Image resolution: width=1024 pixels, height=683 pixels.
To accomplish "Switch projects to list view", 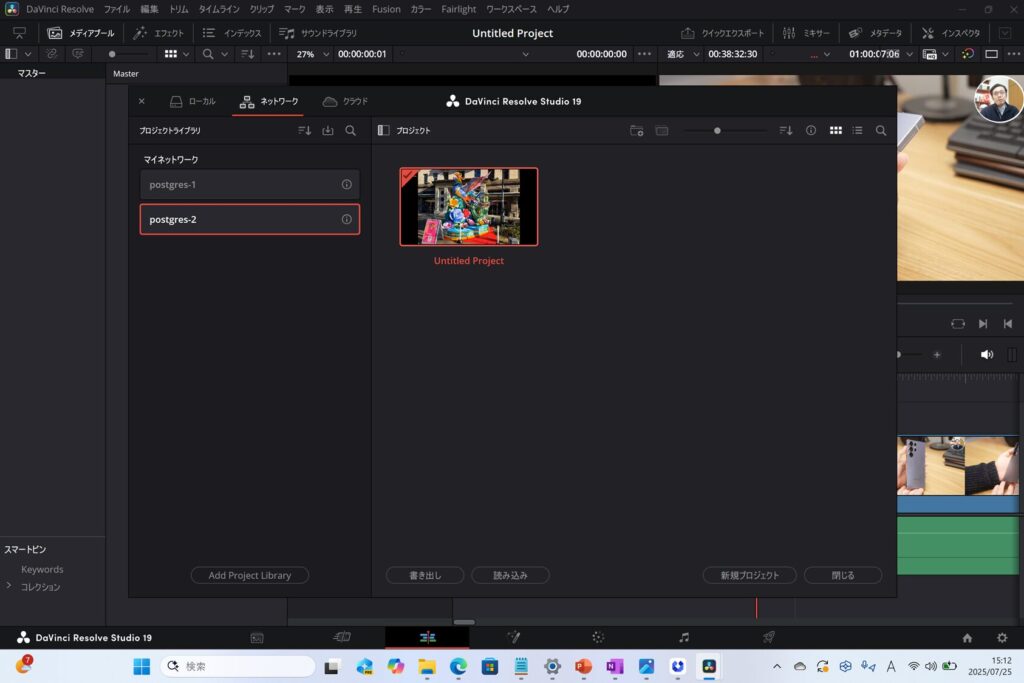I will click(x=857, y=131).
